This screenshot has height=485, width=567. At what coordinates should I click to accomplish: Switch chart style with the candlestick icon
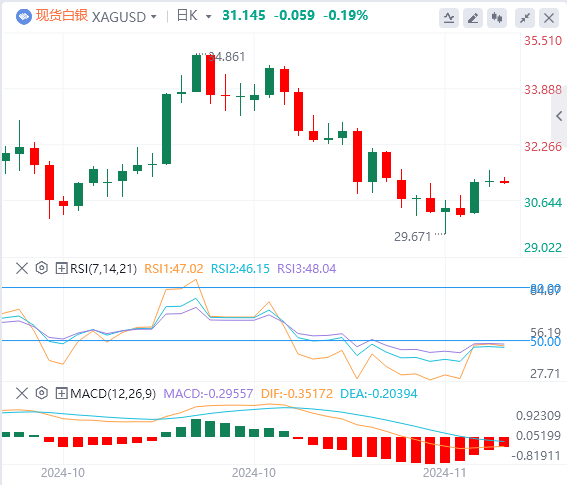(x=497, y=18)
